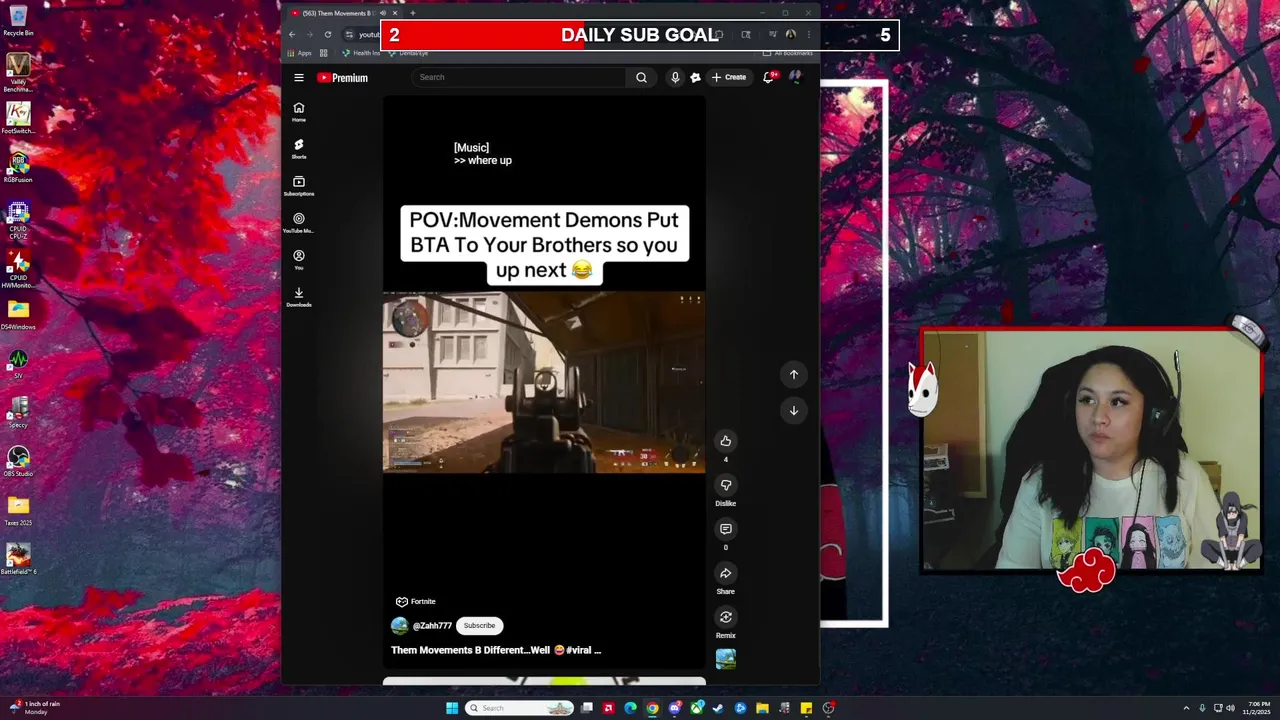The width and height of the screenshot is (1280, 720).
Task: Remix this Short
Action: [726, 617]
